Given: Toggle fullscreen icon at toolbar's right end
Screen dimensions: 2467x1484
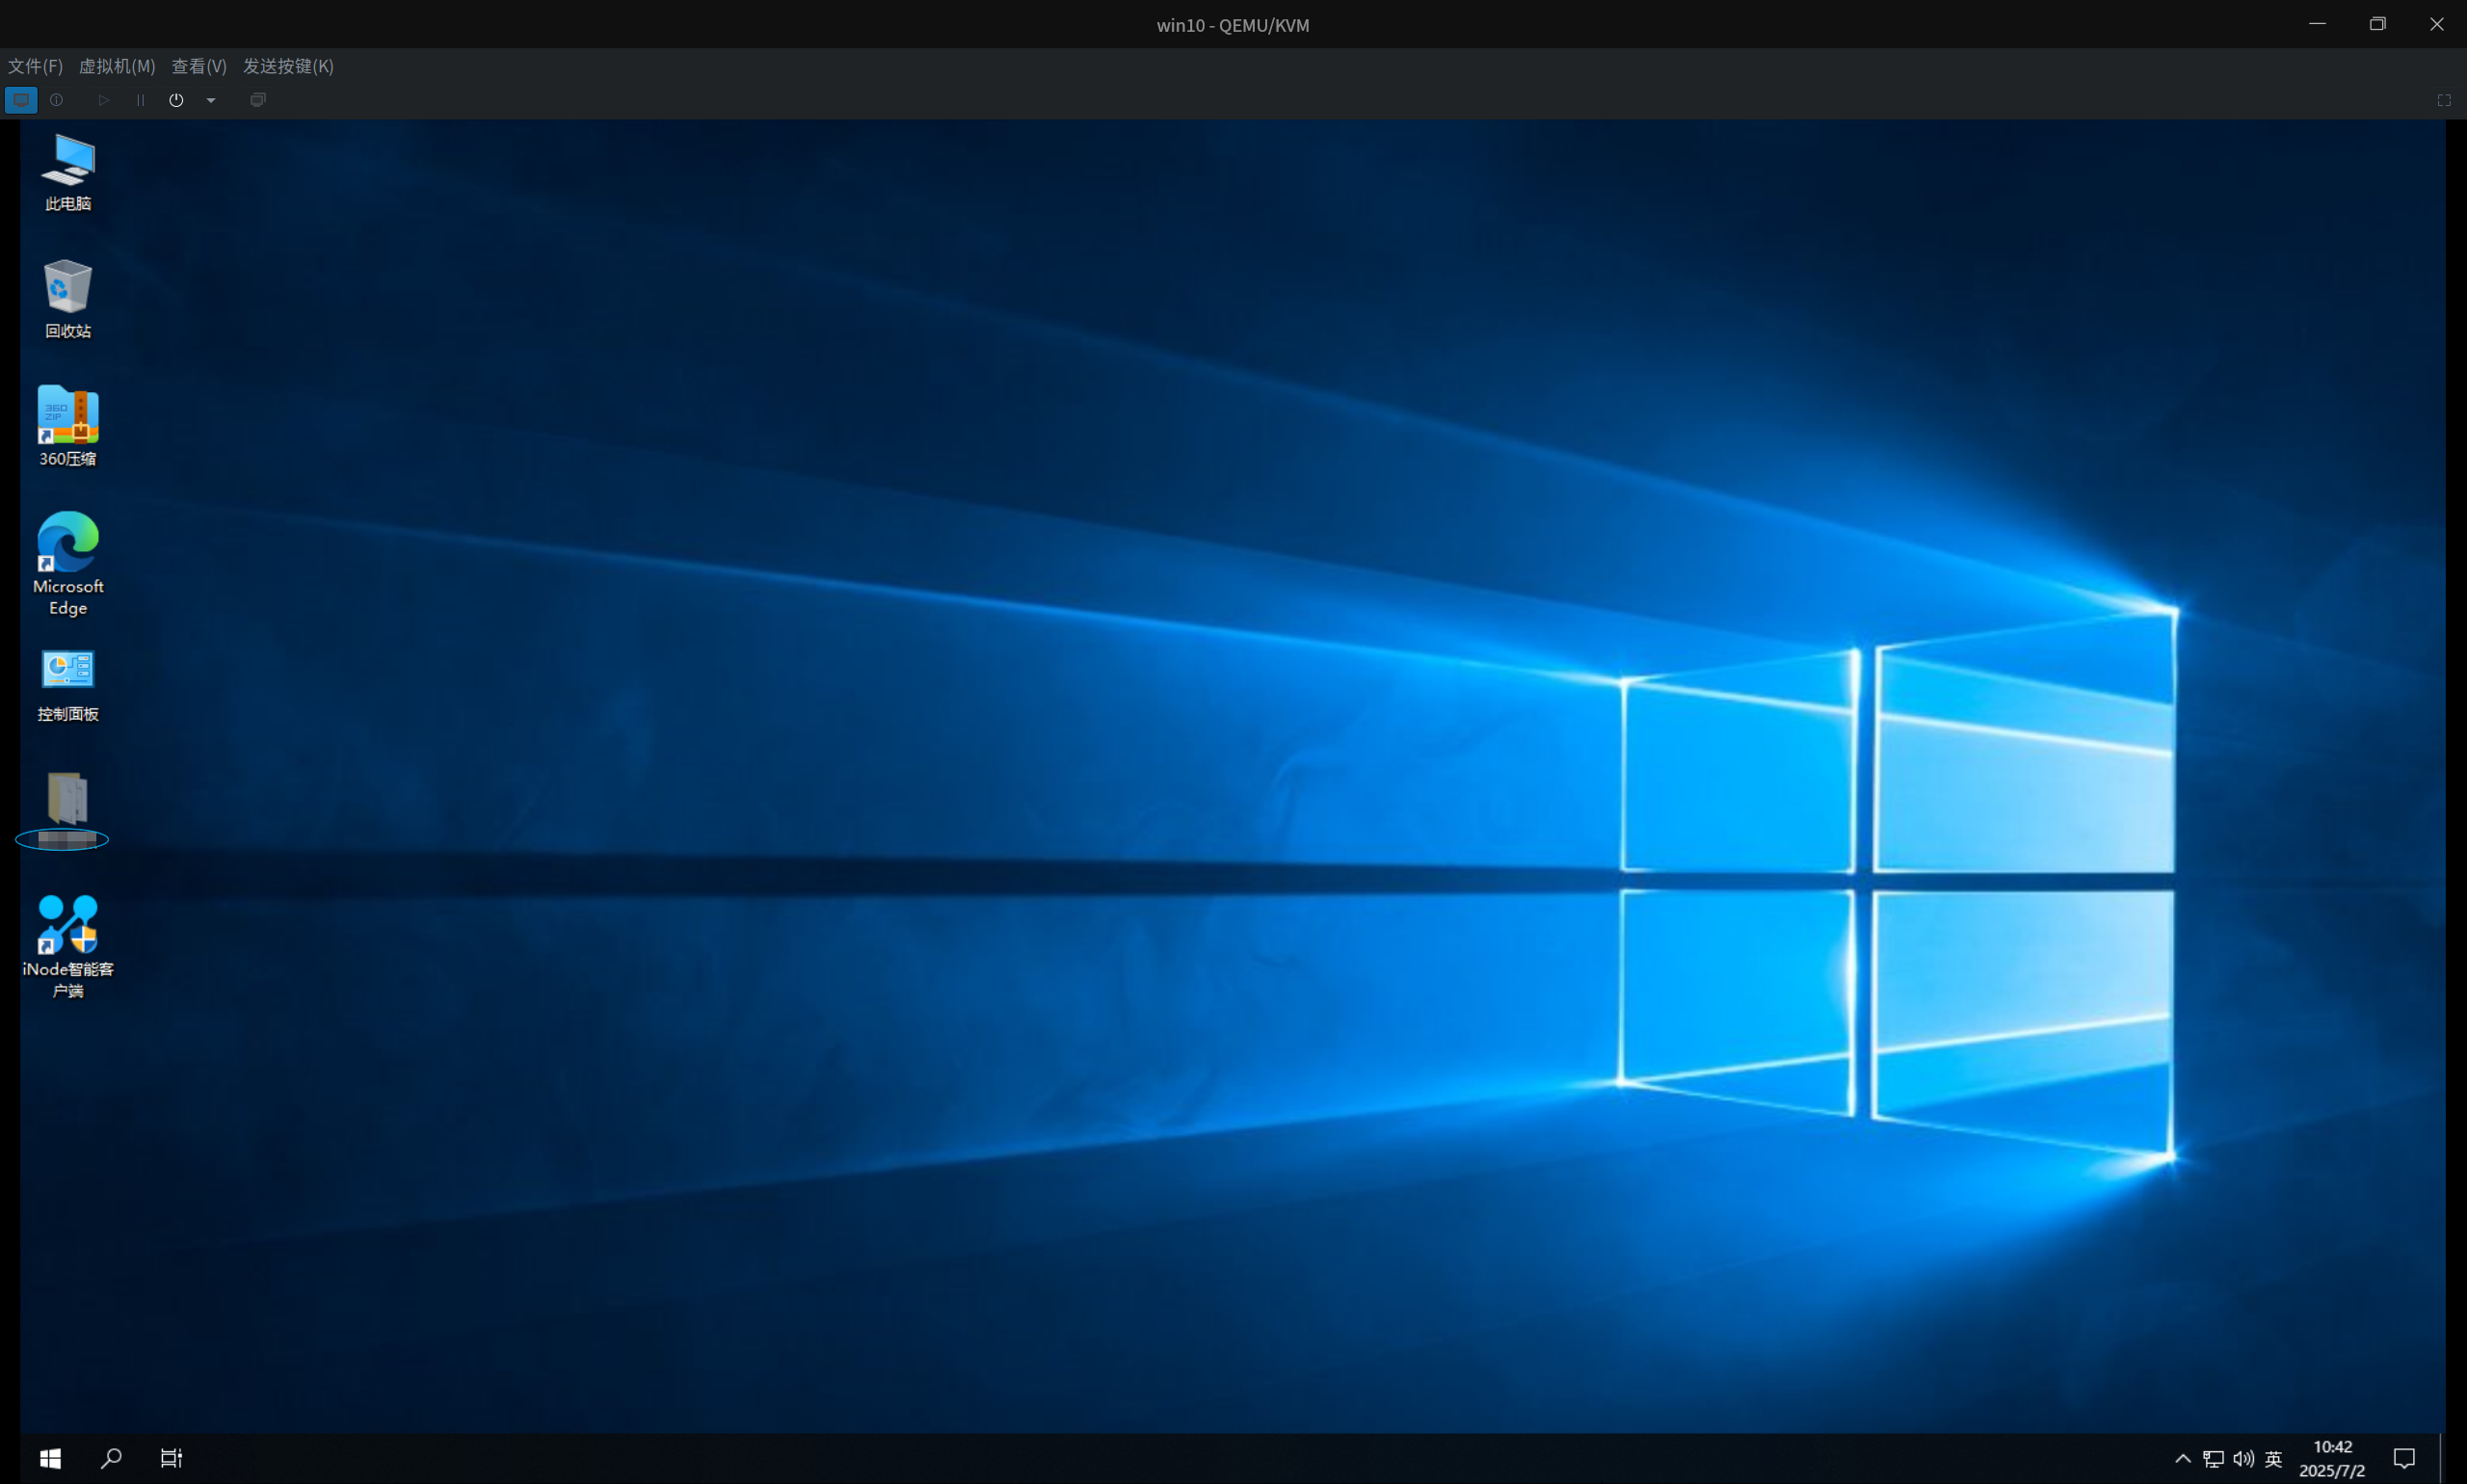Looking at the screenshot, I should (x=2444, y=100).
